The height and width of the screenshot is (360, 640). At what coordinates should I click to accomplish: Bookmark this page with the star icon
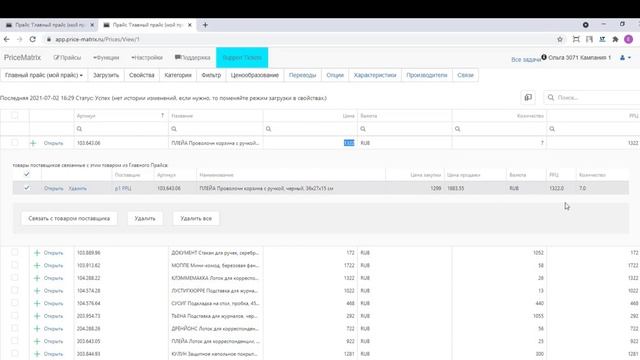pos(560,39)
